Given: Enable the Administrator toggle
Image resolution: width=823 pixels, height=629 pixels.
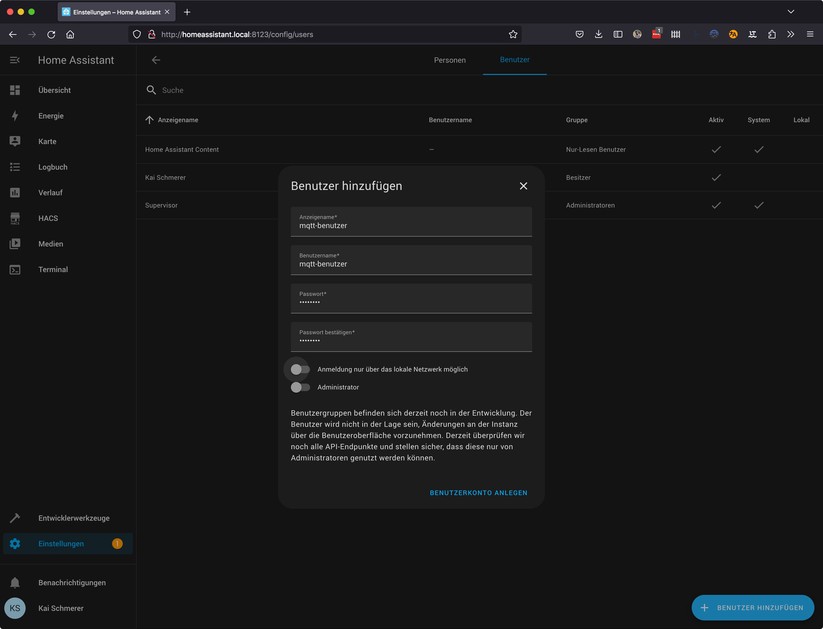Looking at the screenshot, I should point(299,387).
